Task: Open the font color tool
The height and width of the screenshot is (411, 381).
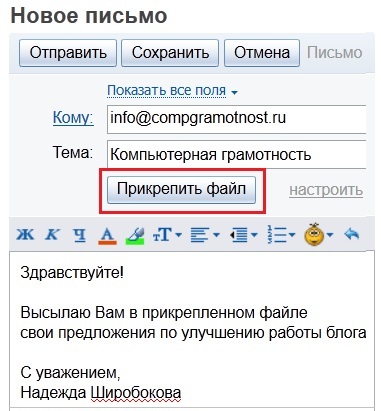Action: [x=107, y=236]
